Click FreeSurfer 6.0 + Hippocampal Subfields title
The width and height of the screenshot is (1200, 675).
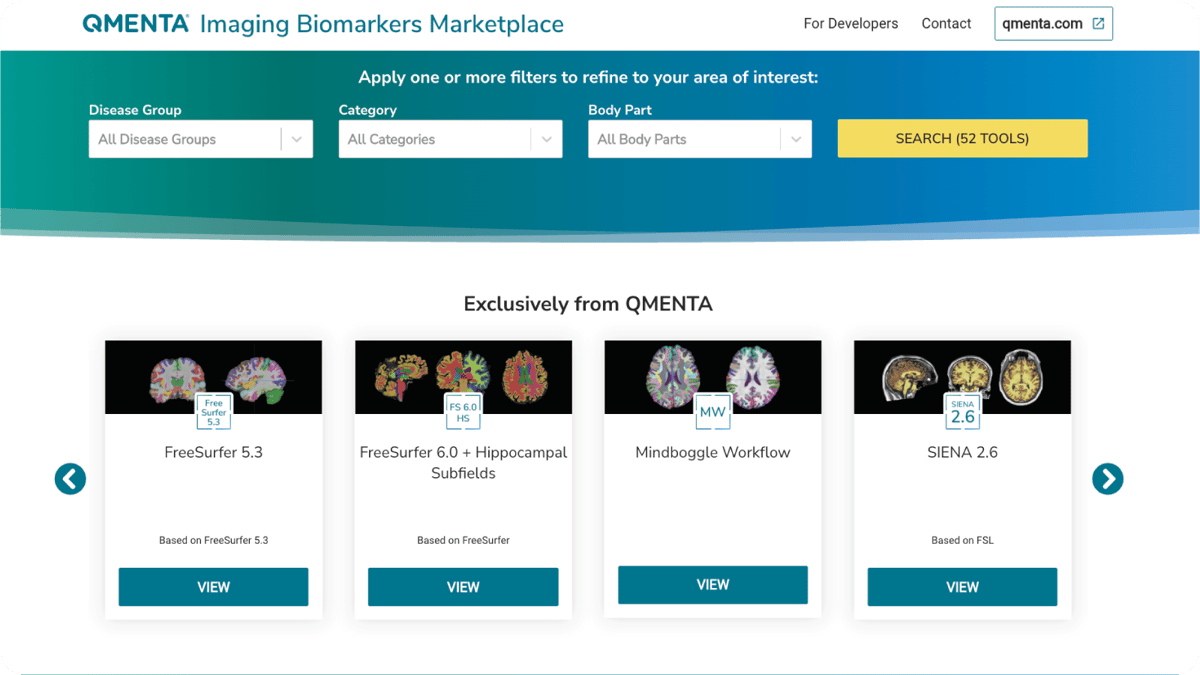pos(463,463)
